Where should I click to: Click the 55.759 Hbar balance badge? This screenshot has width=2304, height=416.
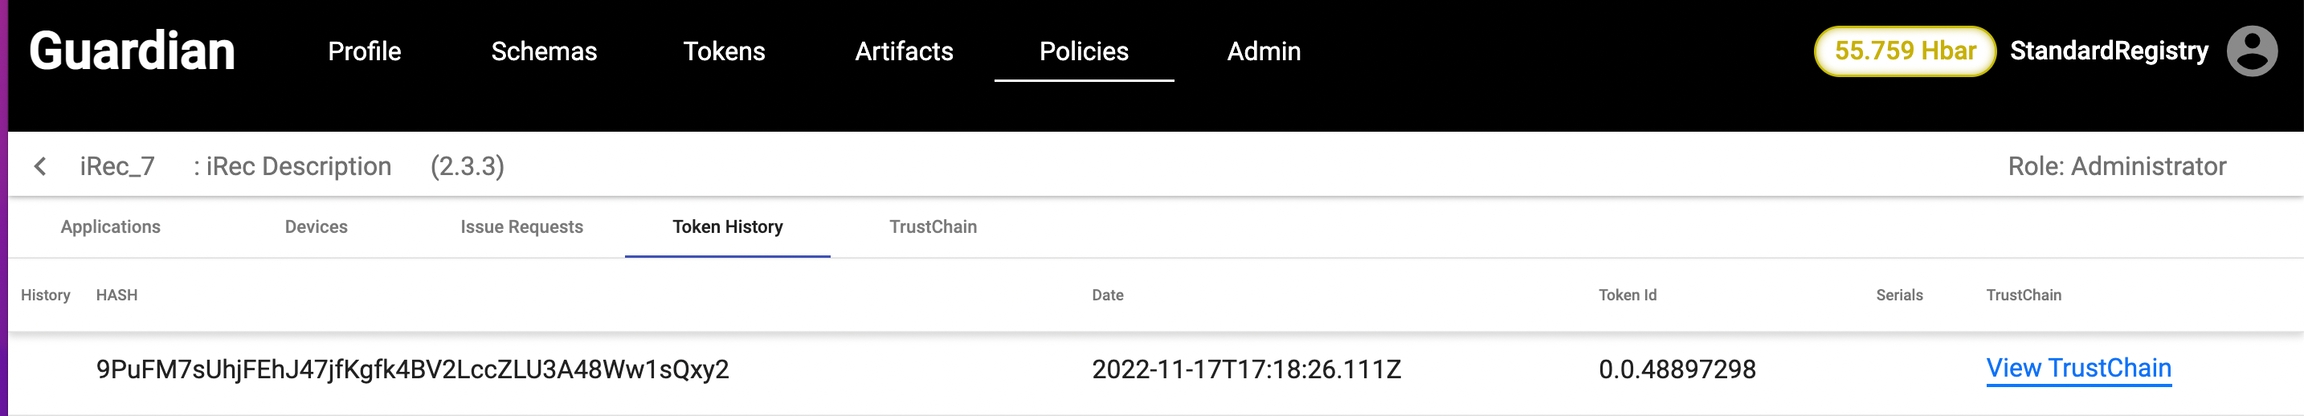tap(1905, 51)
